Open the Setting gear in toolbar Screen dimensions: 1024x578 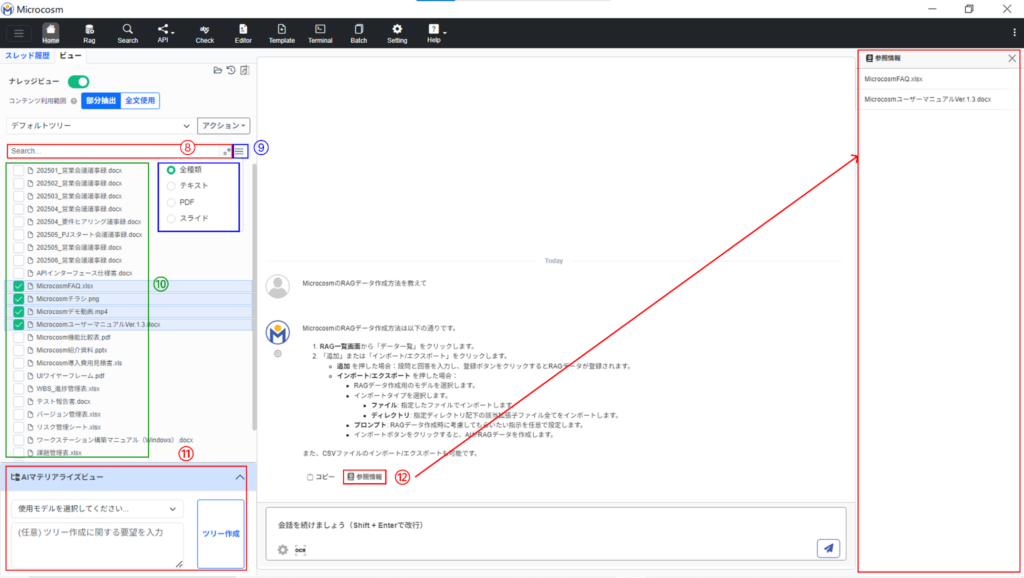click(x=397, y=33)
